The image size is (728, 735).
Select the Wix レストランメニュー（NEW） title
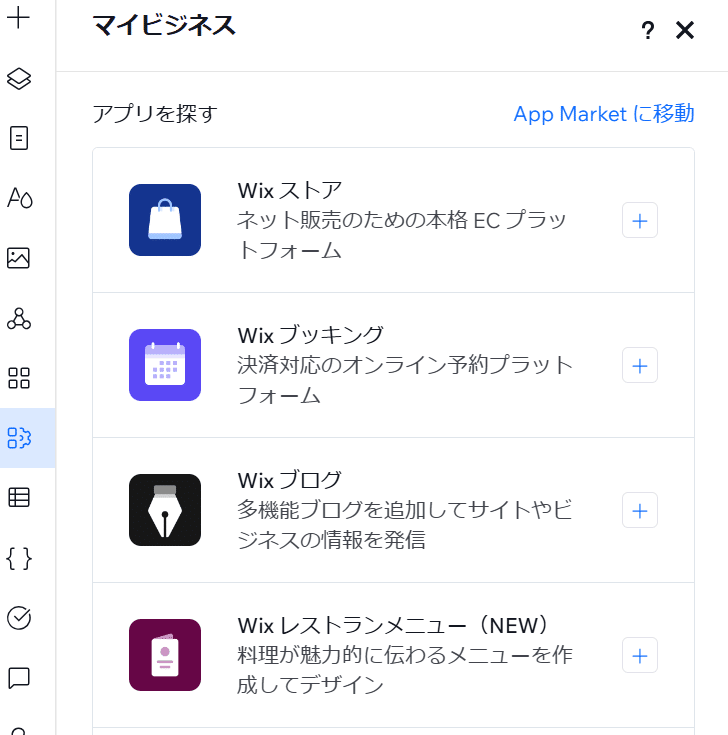click(x=393, y=625)
